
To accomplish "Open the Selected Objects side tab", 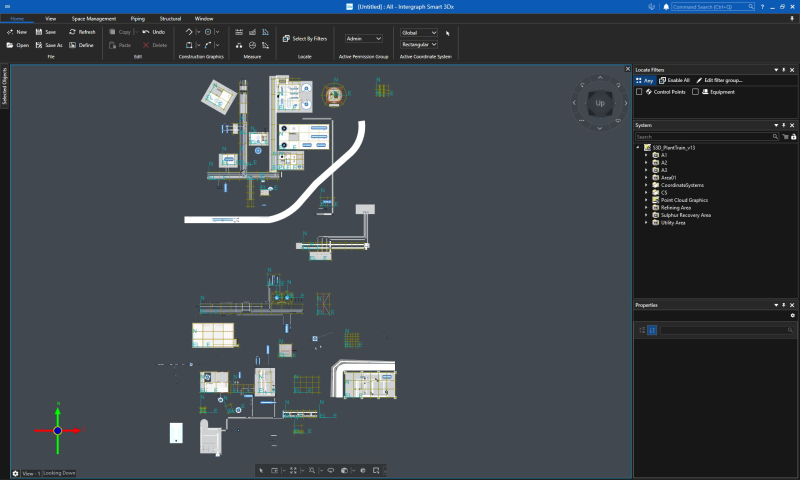I will 5,85.
